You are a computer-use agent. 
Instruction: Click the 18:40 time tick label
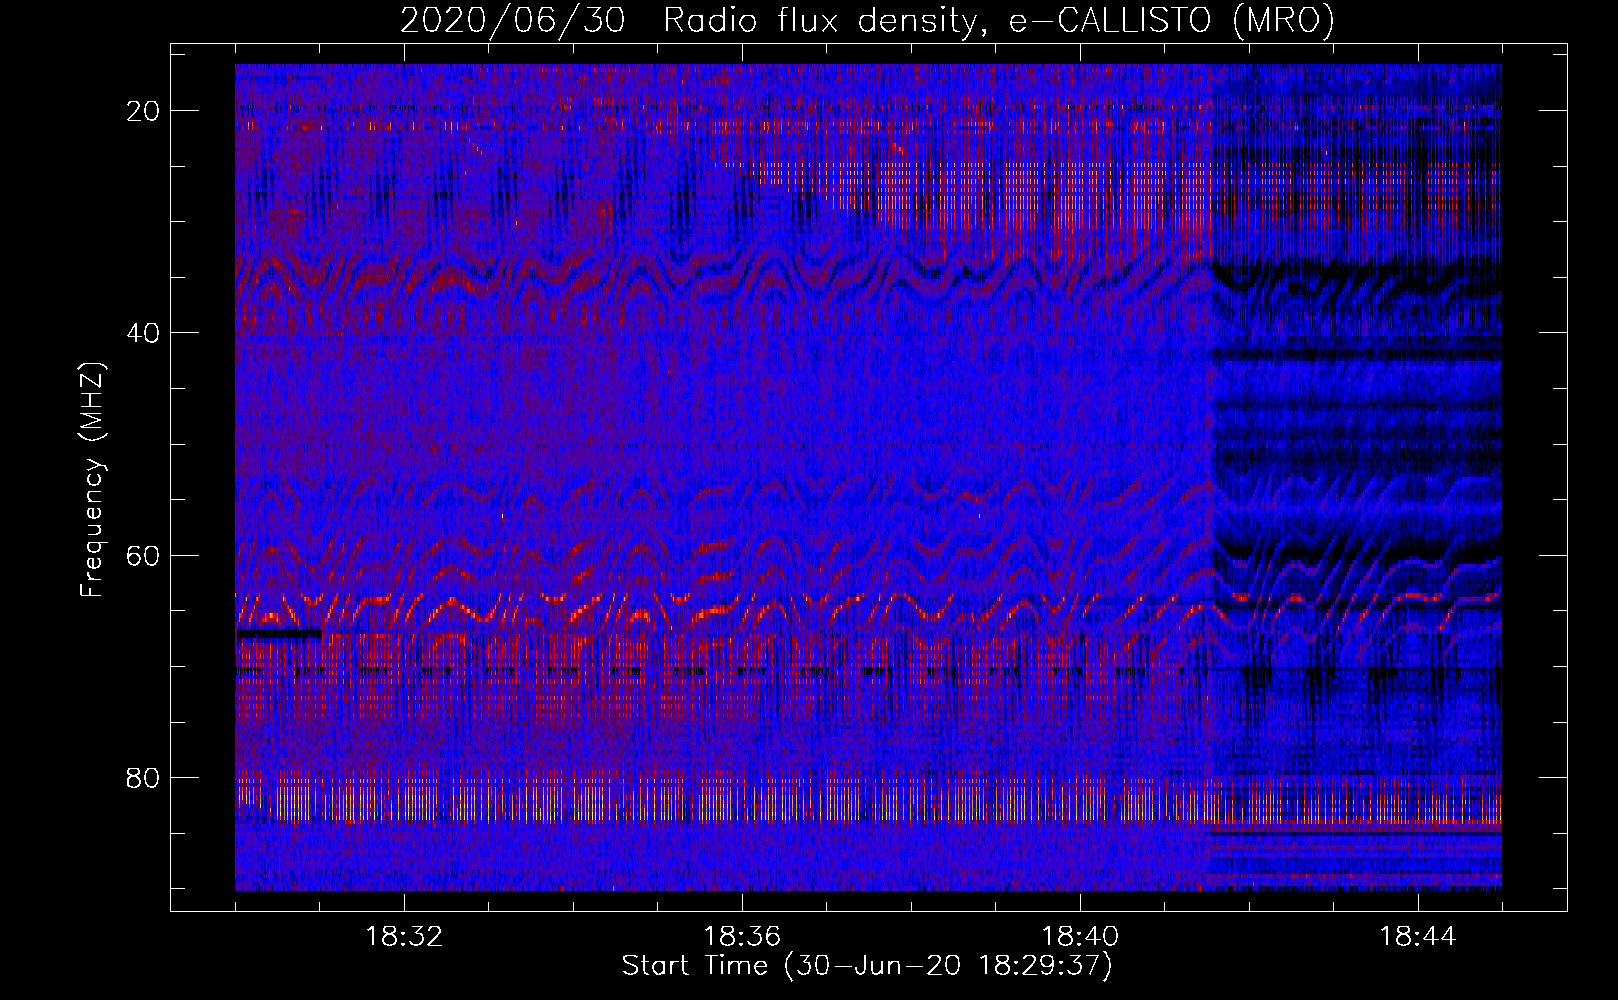1080,937
